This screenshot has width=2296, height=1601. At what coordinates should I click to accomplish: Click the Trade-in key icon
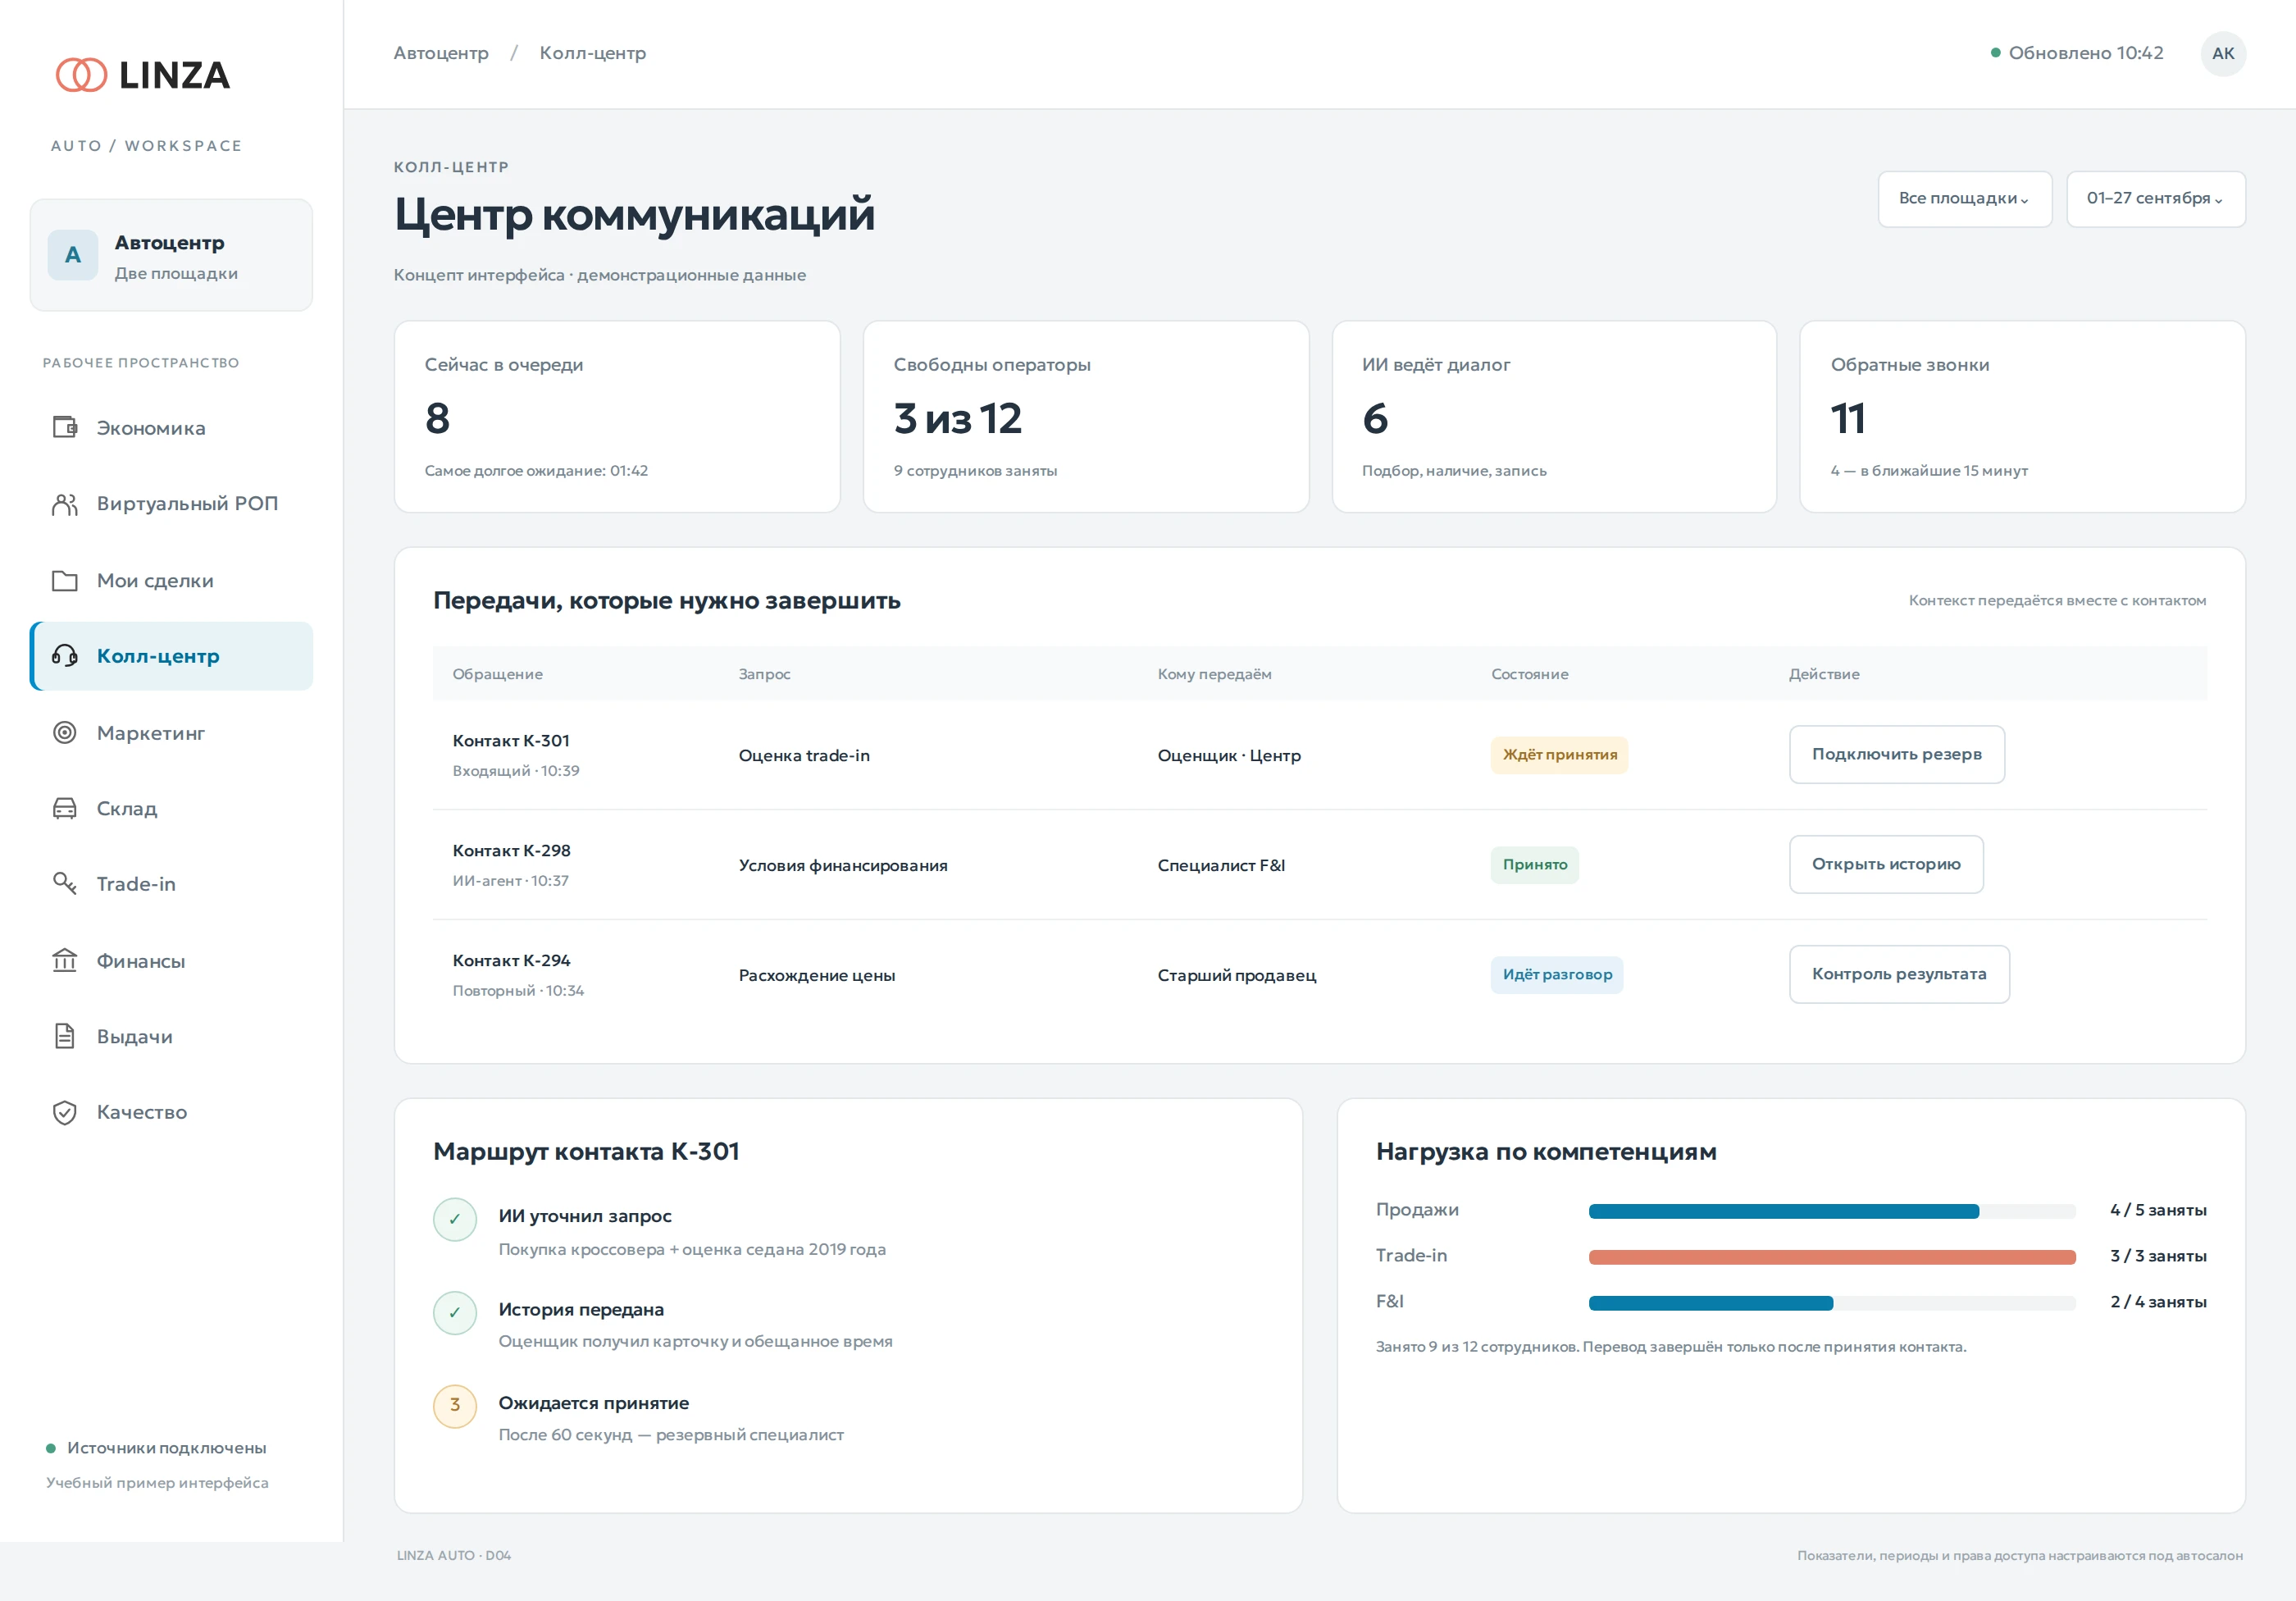click(x=65, y=884)
